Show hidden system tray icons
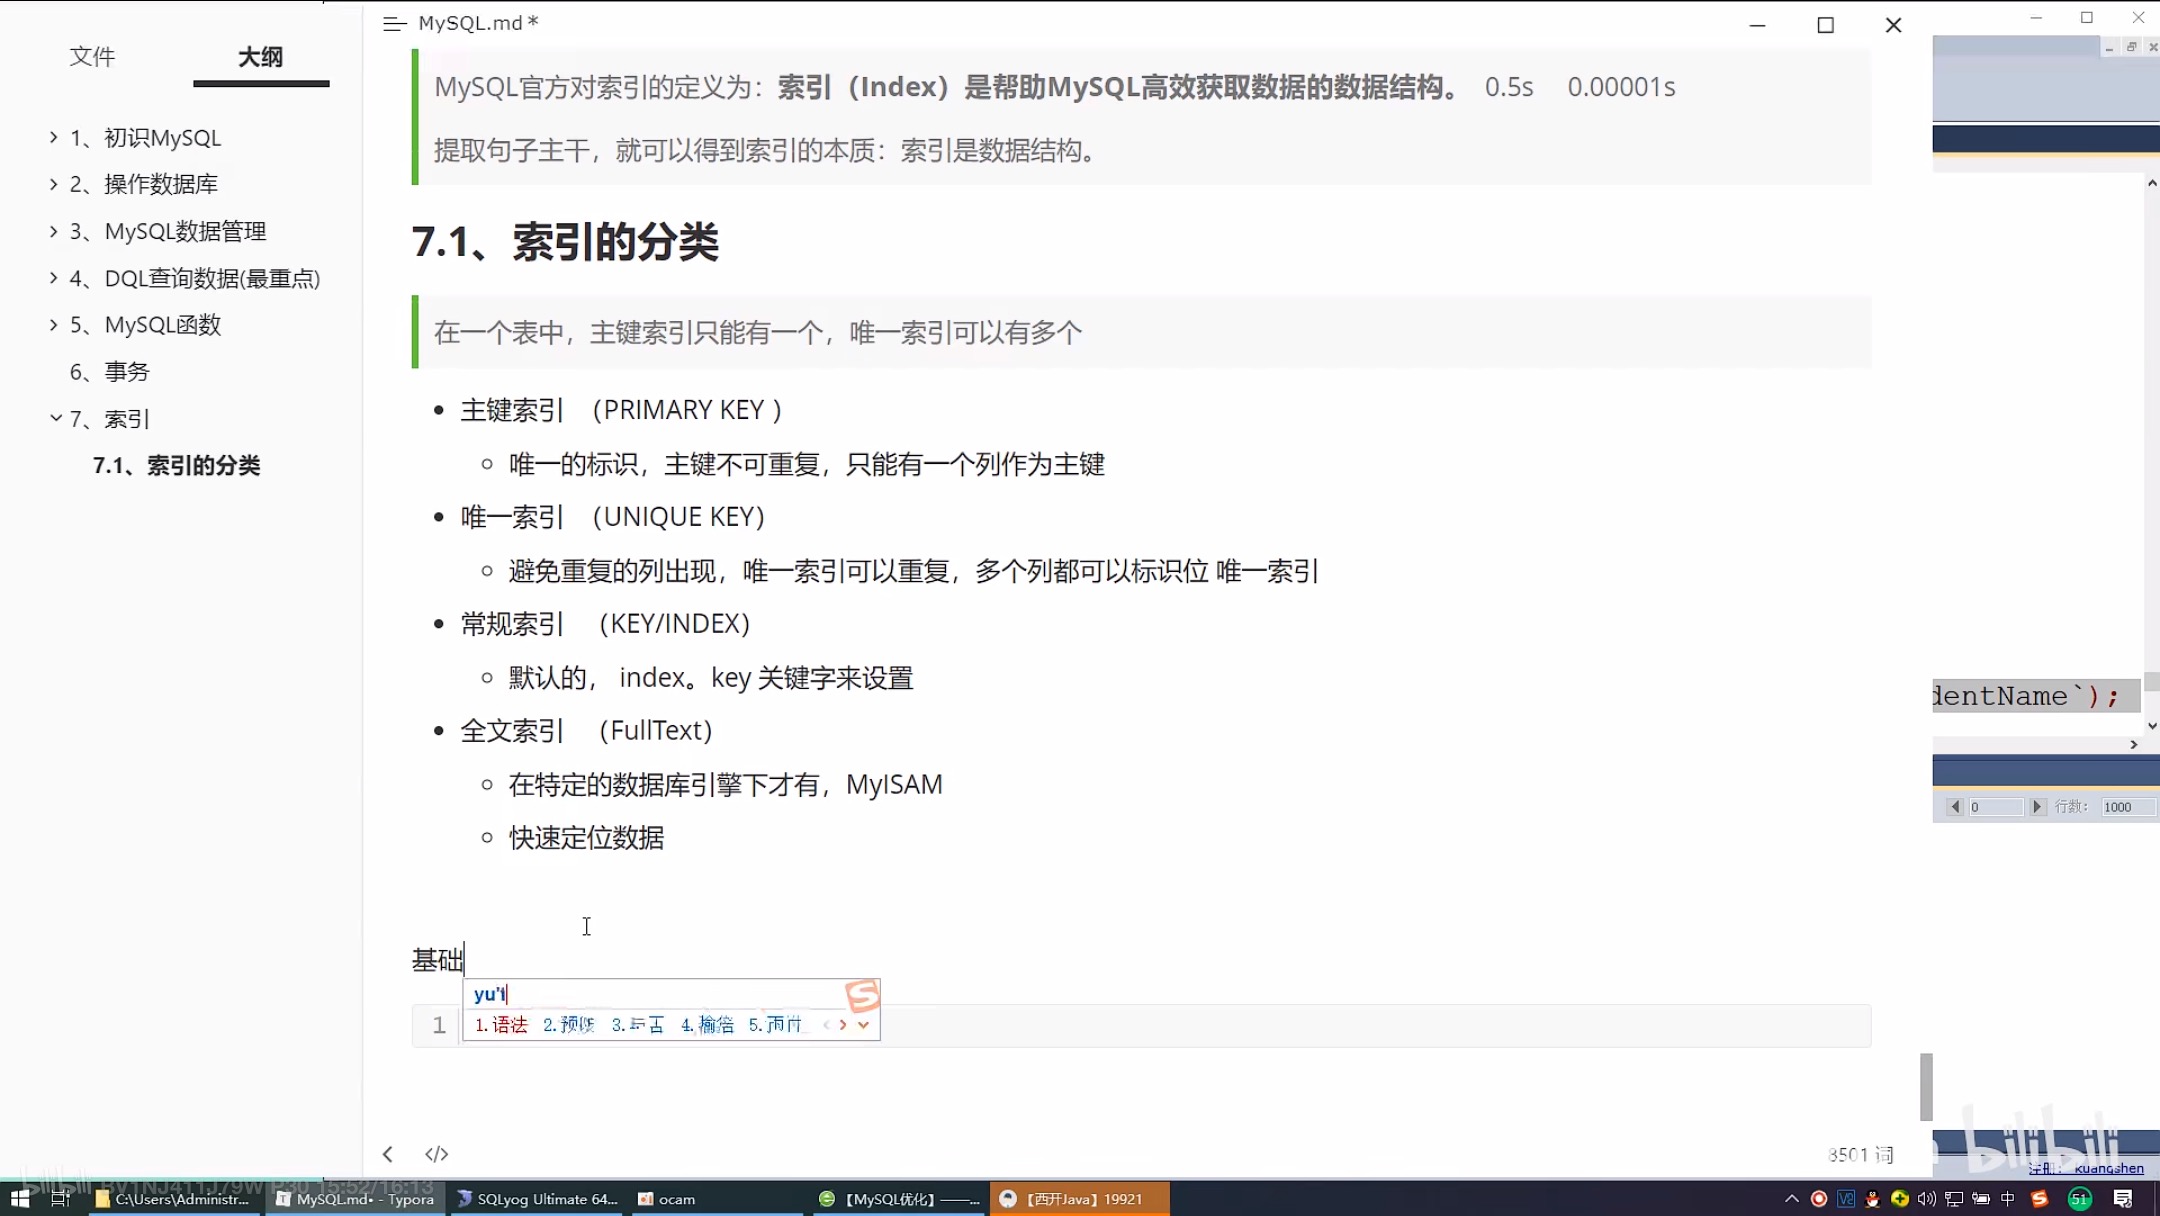 [1791, 1198]
